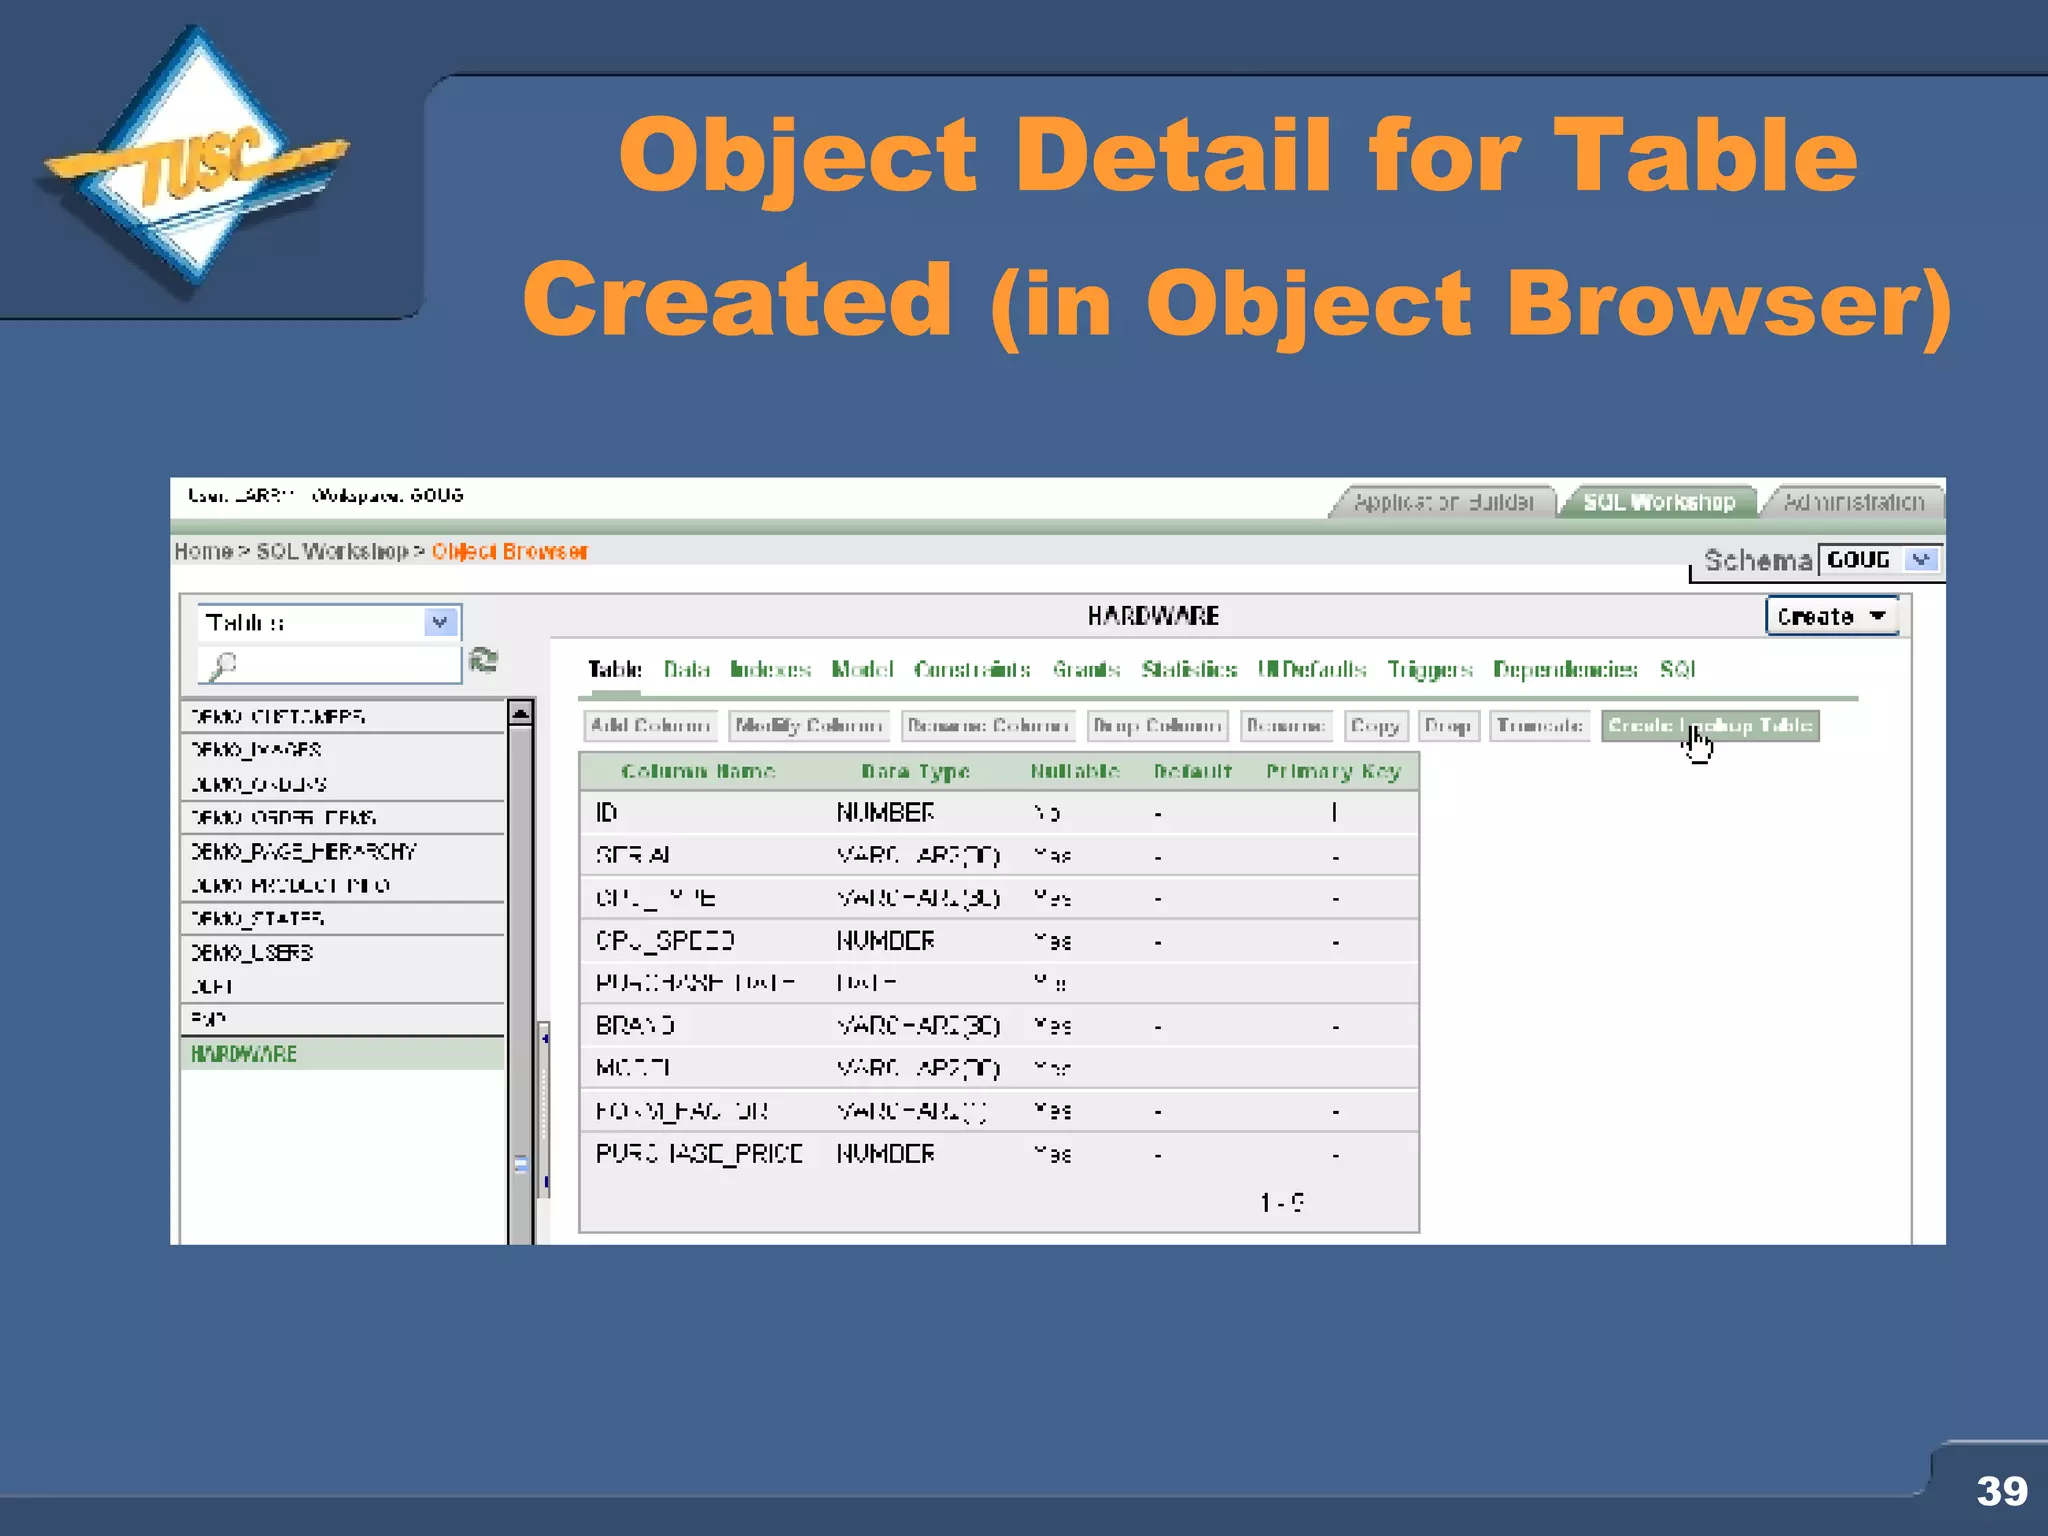Select DEMO_STATES in the table list

343,919
